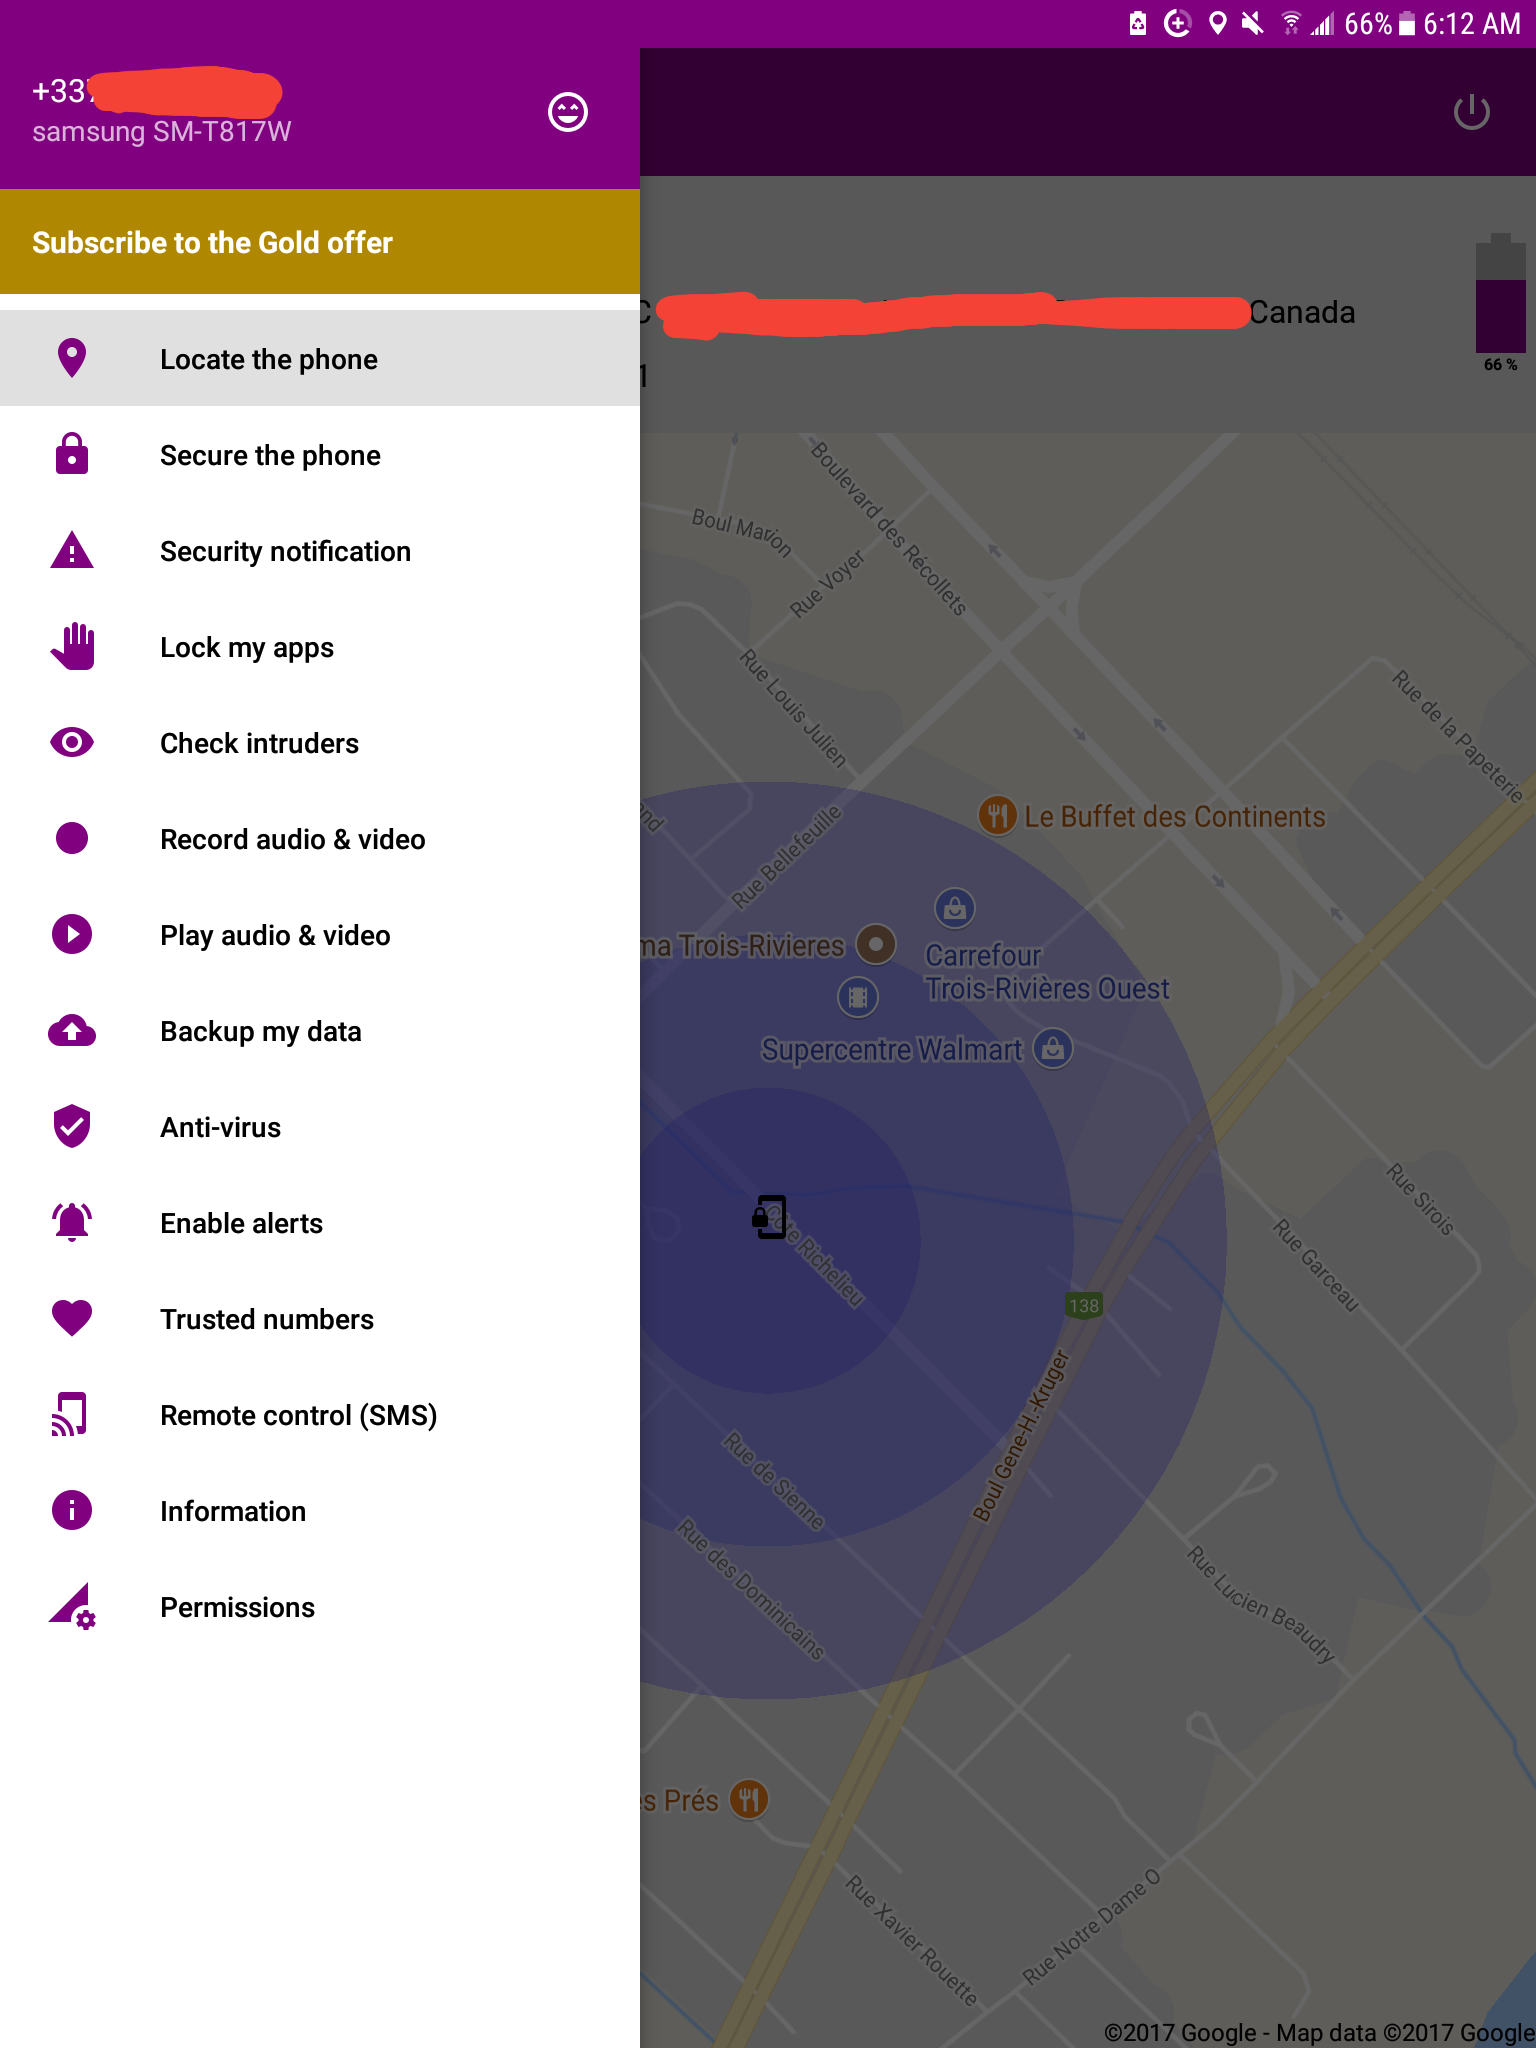Select Check intruders in the drawer

click(320, 742)
